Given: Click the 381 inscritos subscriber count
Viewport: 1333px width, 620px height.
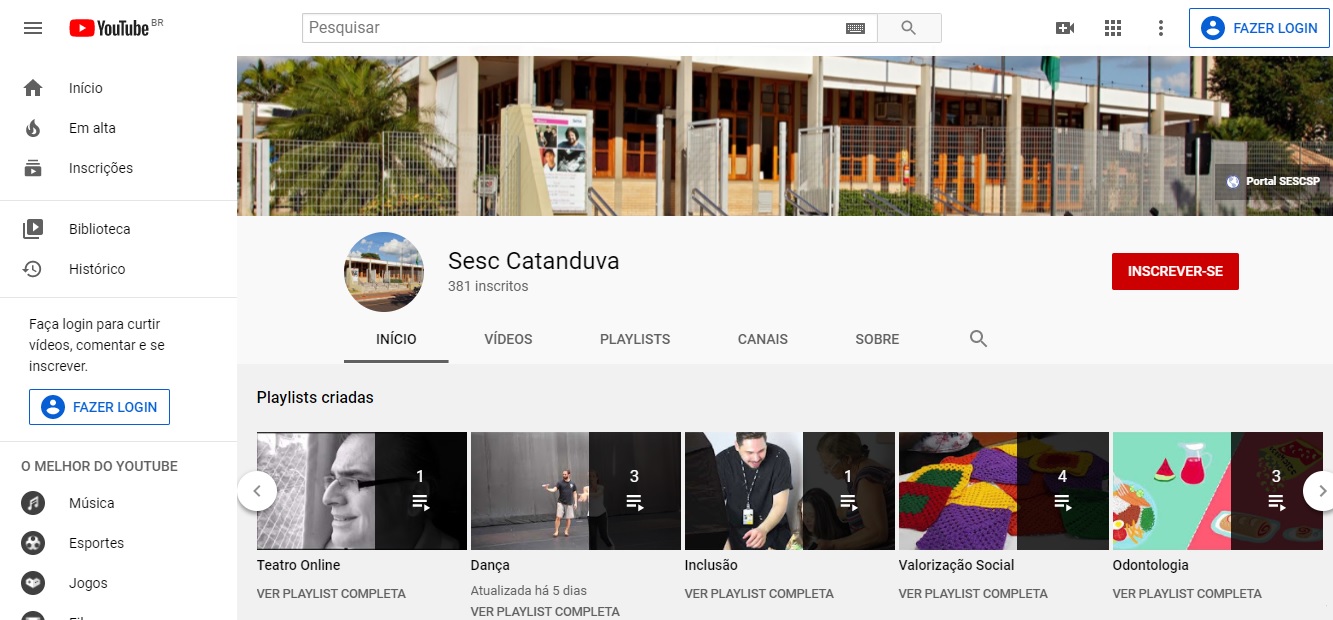Looking at the screenshot, I should click(x=488, y=286).
